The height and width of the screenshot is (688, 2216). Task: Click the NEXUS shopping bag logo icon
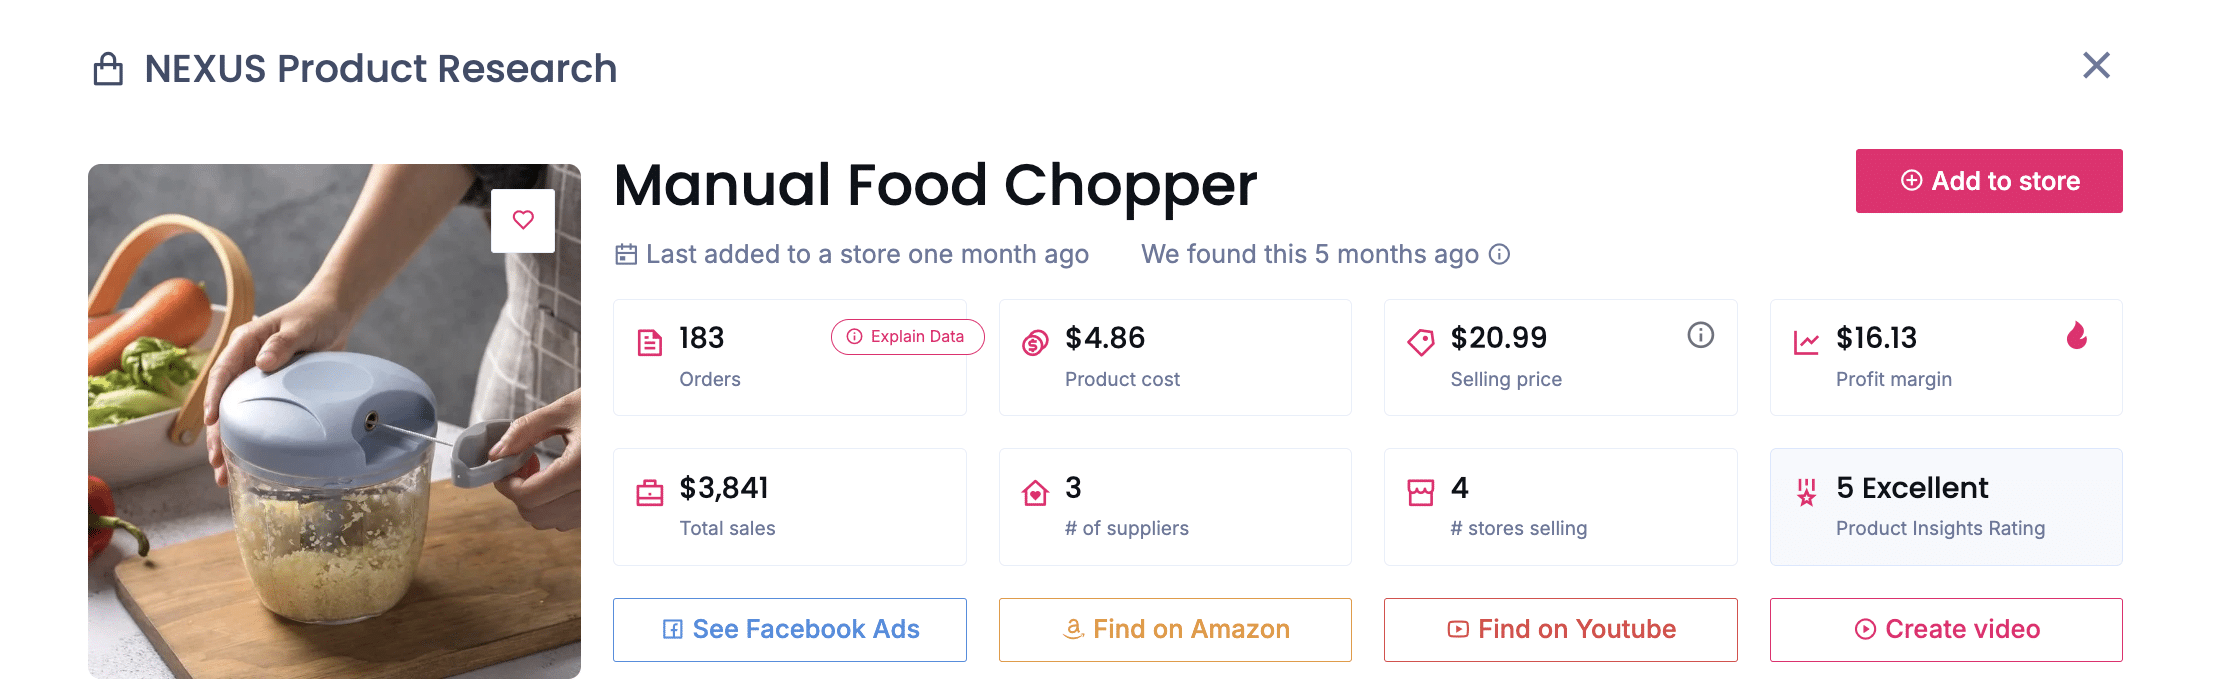point(109,68)
